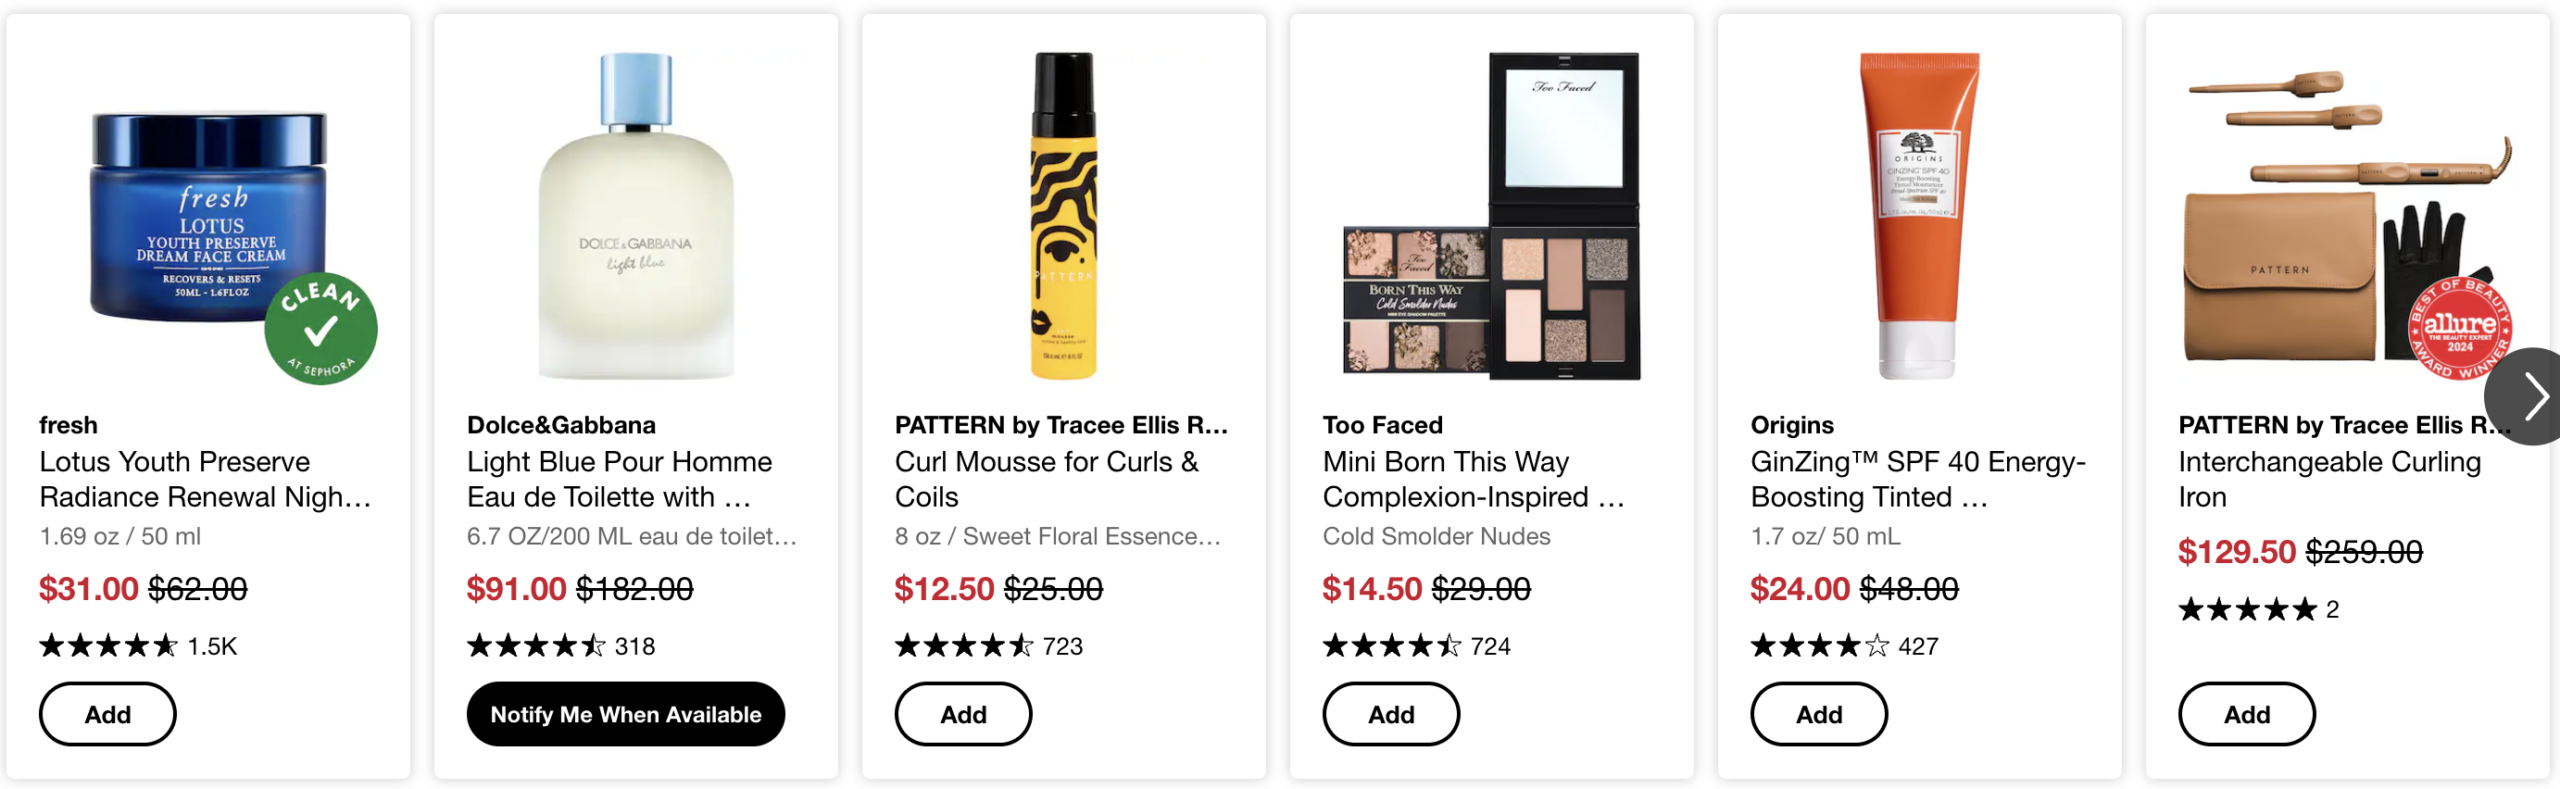2560x789 pixels.
Task: Add Too Faced Mini Born This Way palette
Action: (x=1390, y=714)
